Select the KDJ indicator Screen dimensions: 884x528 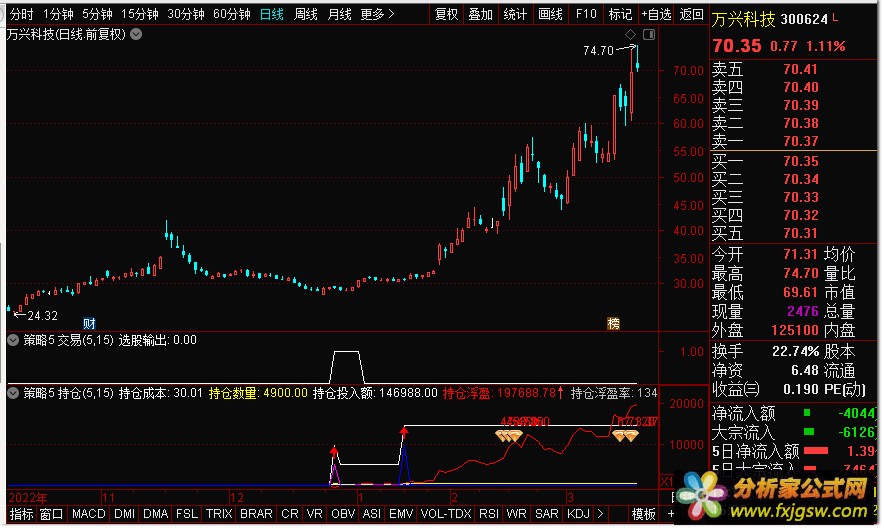578,514
